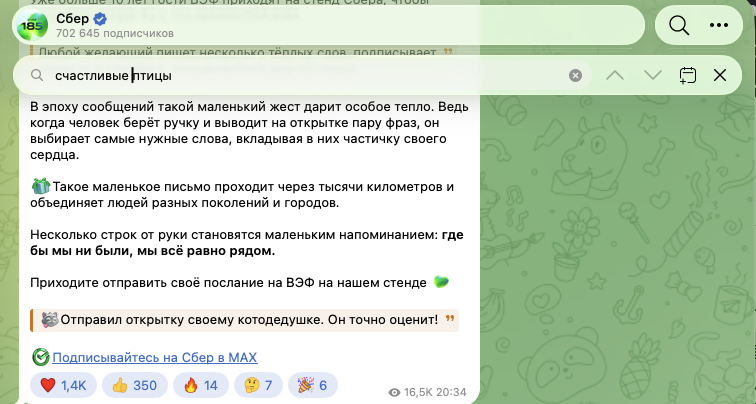Add thumbs up reaction with 350
This screenshot has height=404, width=756.
pyautogui.click(x=135, y=385)
